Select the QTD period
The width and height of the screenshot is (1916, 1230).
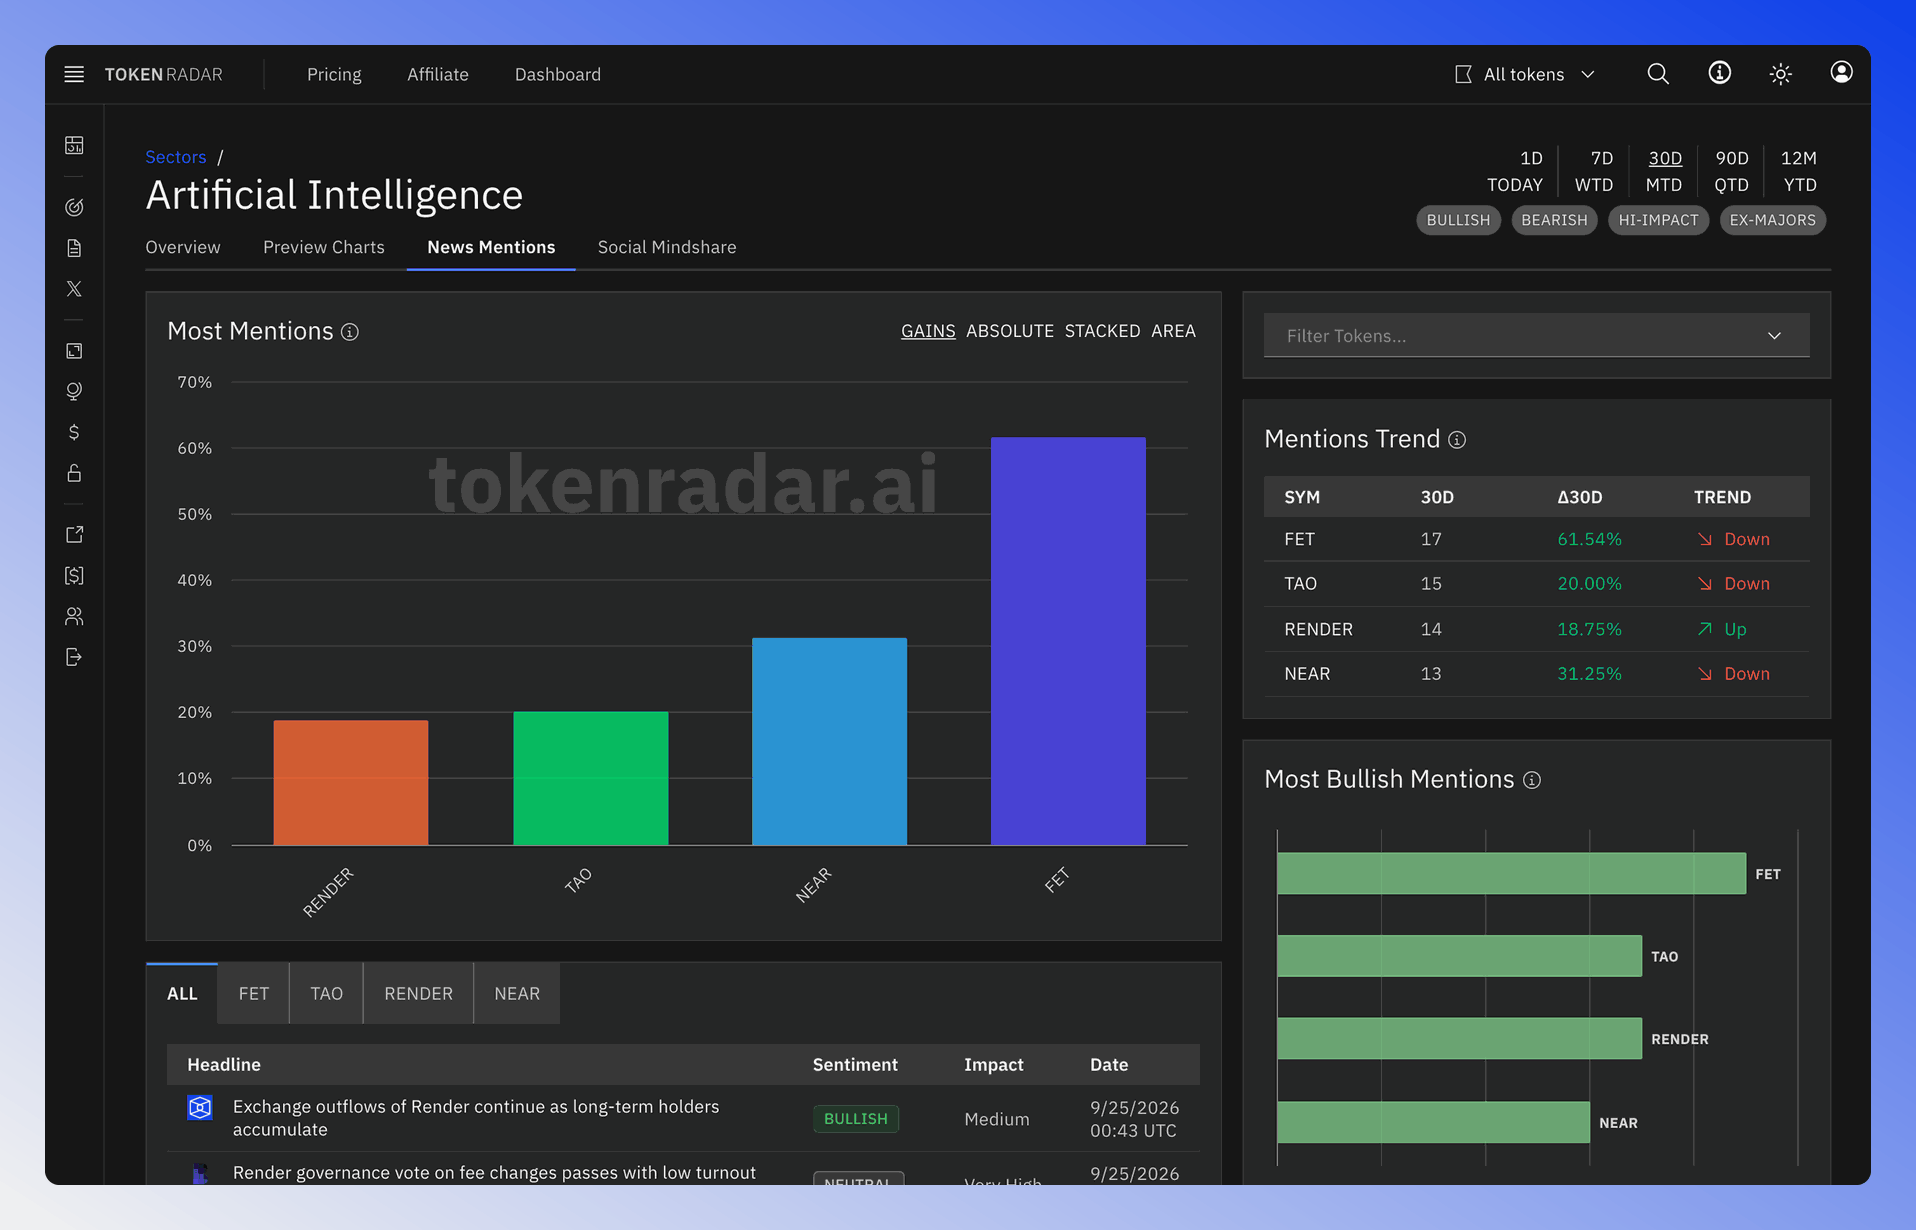click(x=1731, y=185)
